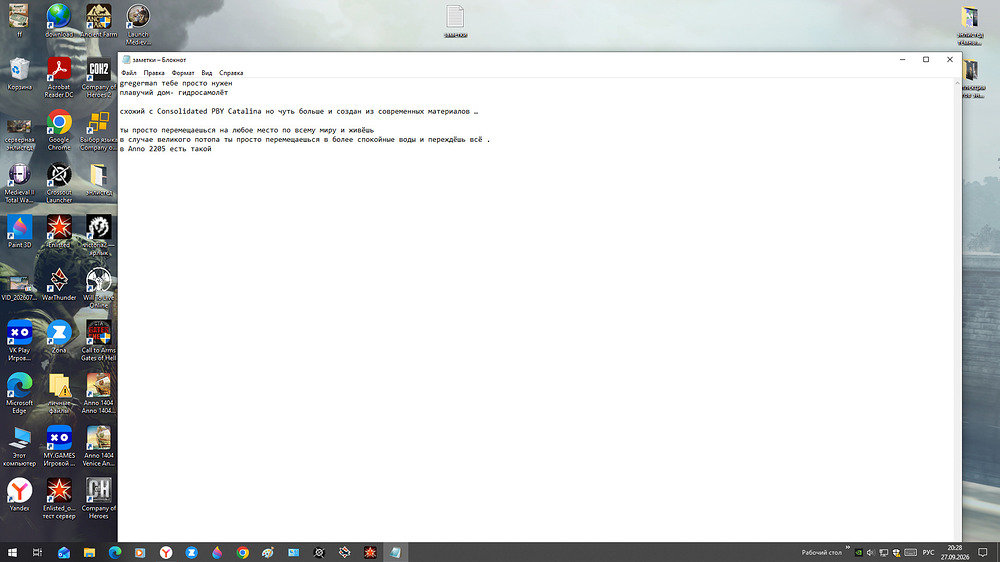Select Paint 3D desktop shortcut
The height and width of the screenshot is (562, 1000).
(x=19, y=232)
